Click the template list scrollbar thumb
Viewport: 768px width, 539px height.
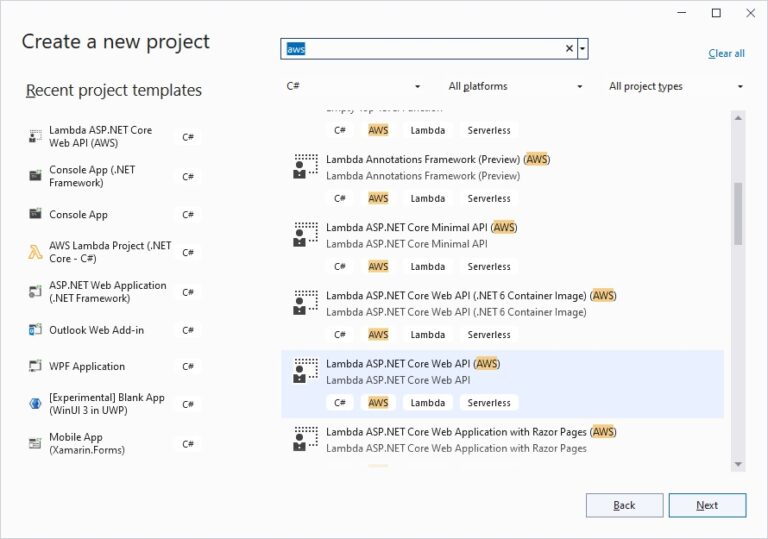click(x=738, y=213)
